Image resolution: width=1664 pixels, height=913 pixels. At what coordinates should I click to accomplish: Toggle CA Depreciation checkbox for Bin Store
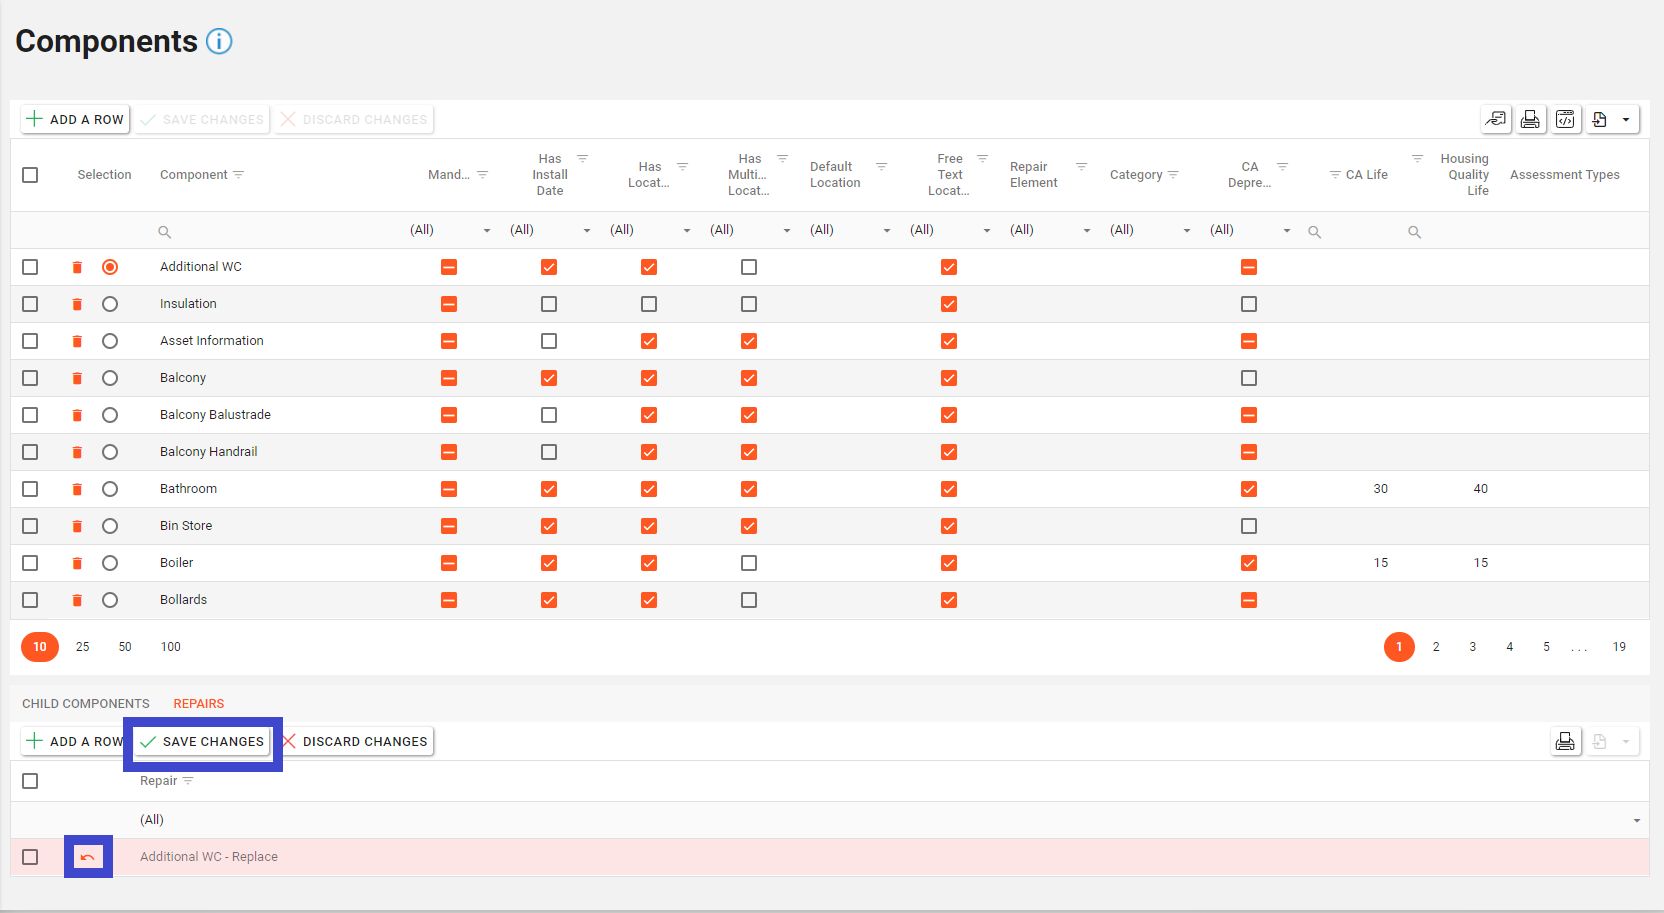point(1249,526)
